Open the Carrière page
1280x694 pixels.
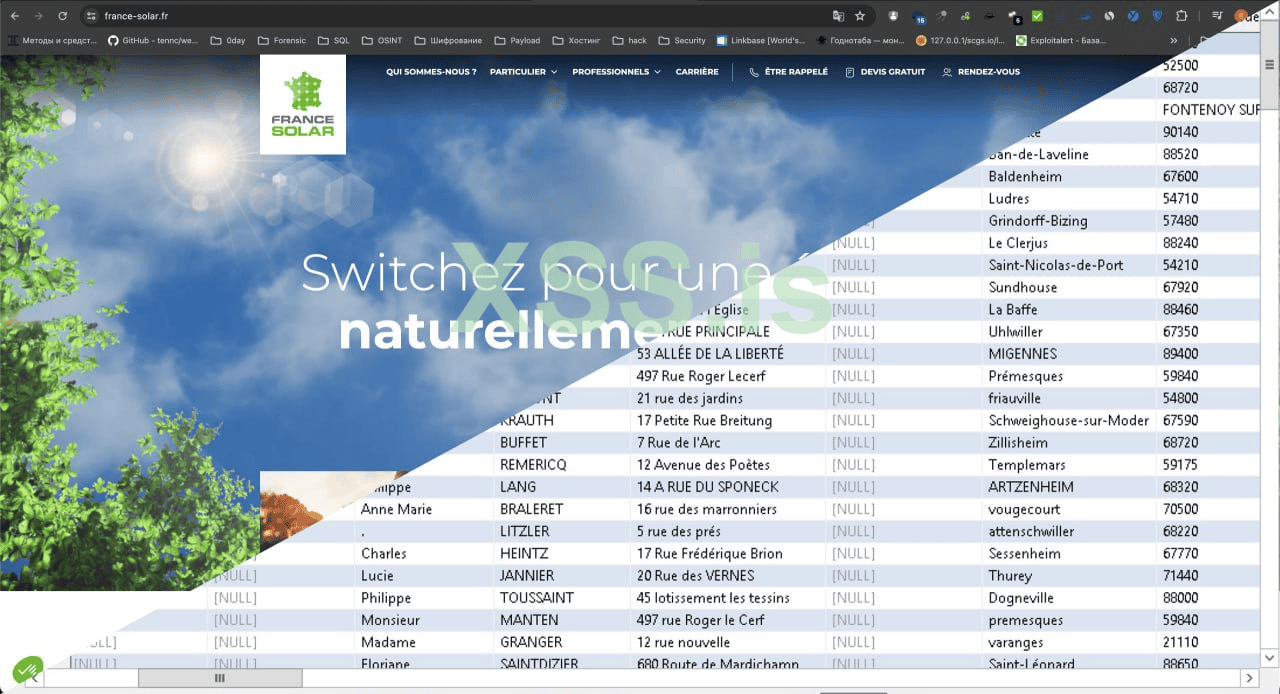point(697,72)
